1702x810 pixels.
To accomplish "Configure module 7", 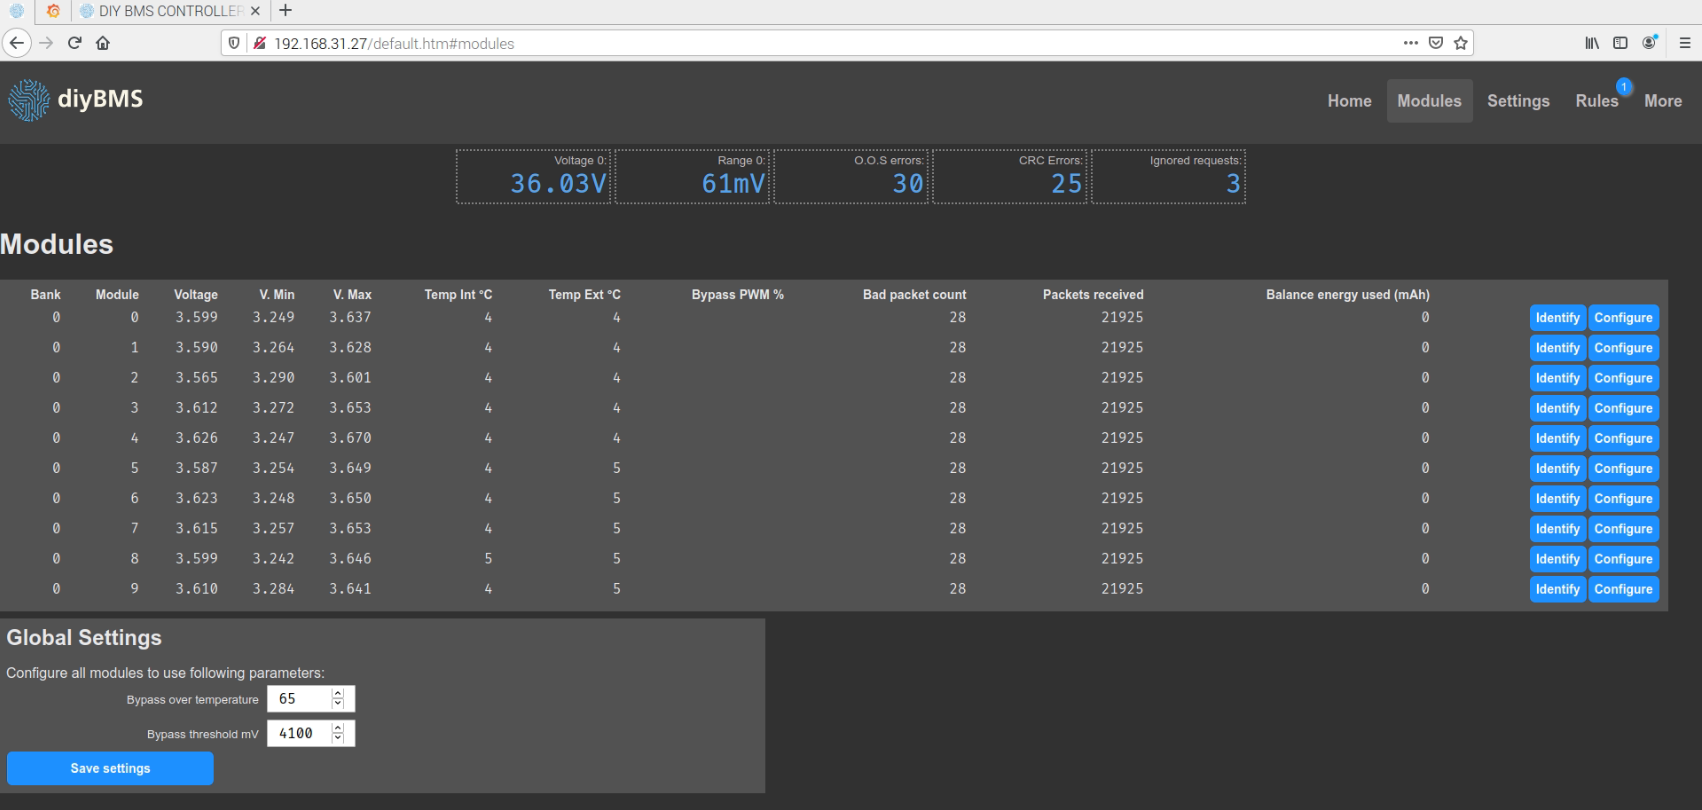I will coord(1624,529).
